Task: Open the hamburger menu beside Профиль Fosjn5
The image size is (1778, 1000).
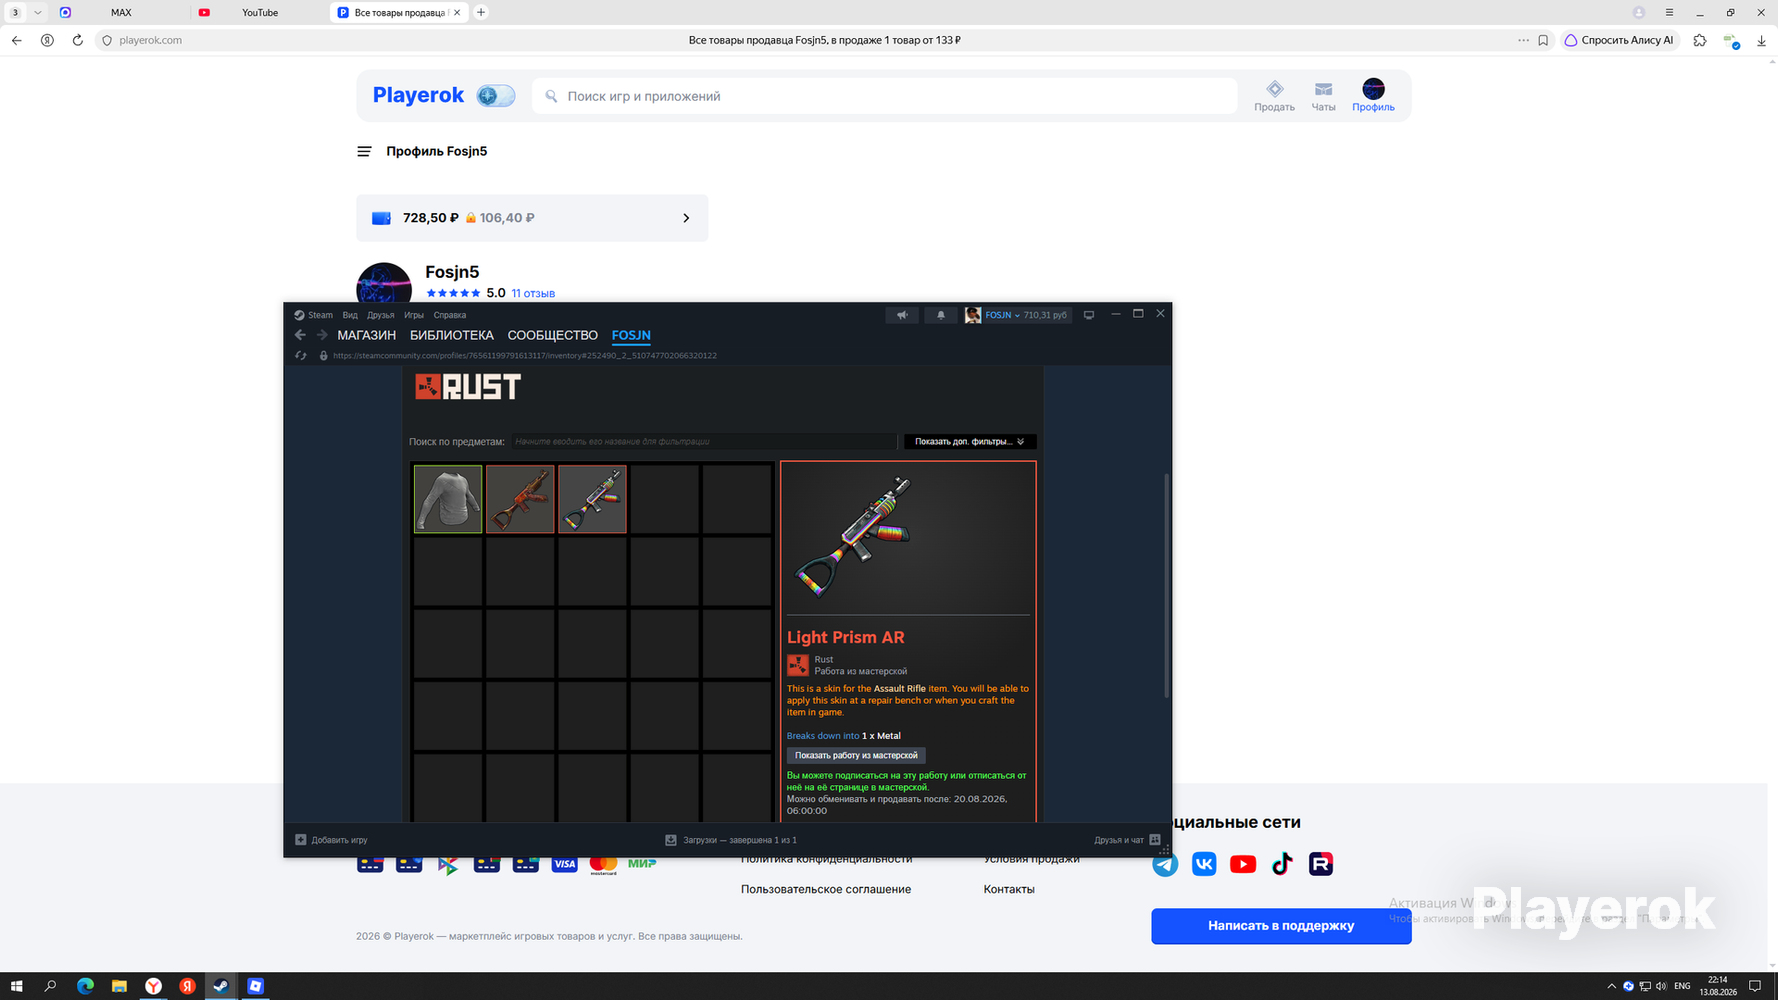Action: click(x=364, y=152)
